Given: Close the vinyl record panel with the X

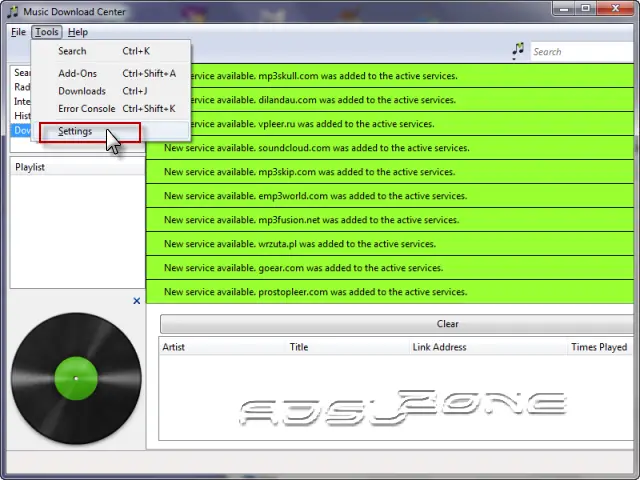Looking at the screenshot, I should coord(137,301).
